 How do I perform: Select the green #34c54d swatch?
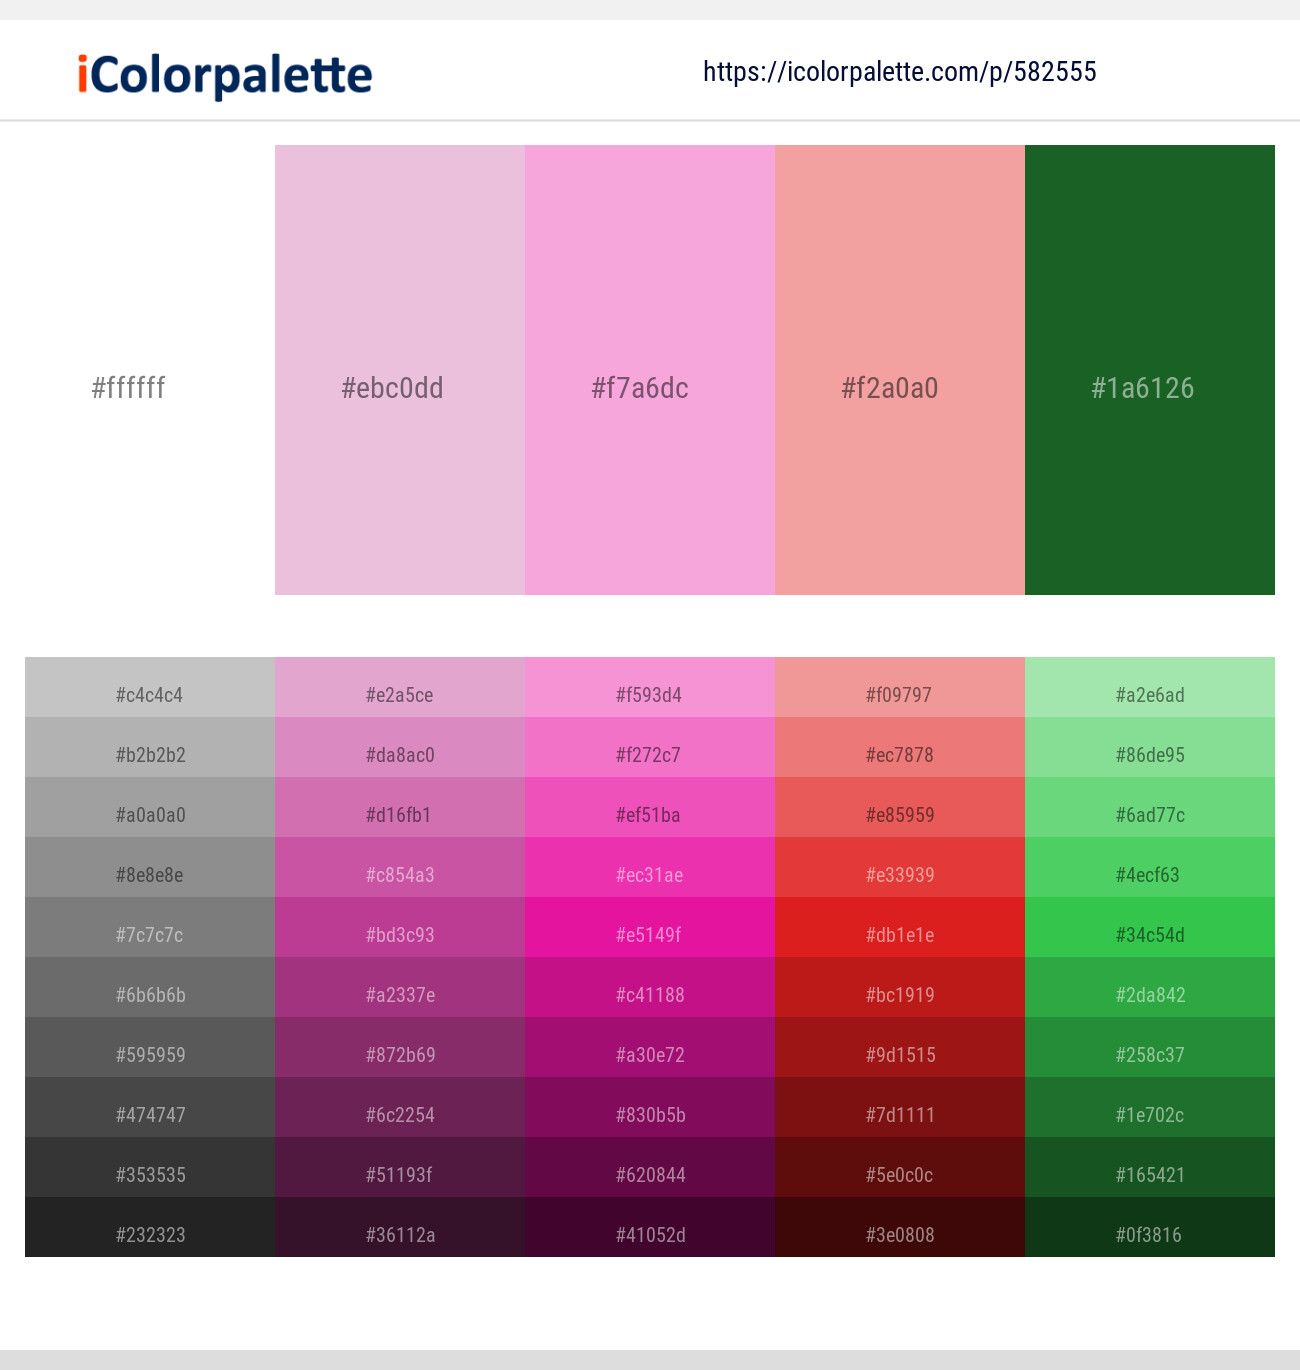(x=1149, y=935)
